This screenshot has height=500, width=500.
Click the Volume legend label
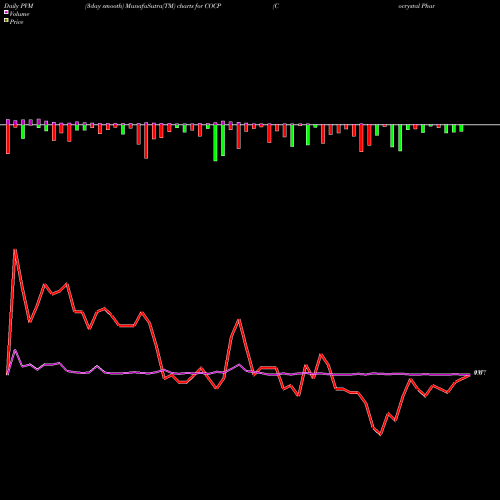[x=19, y=14]
